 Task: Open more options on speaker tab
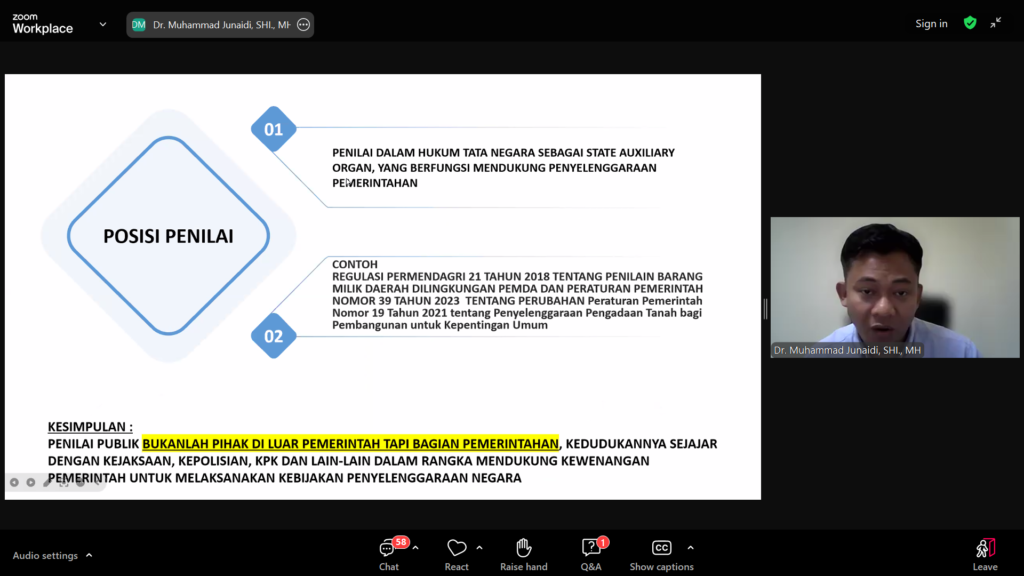tap(303, 25)
